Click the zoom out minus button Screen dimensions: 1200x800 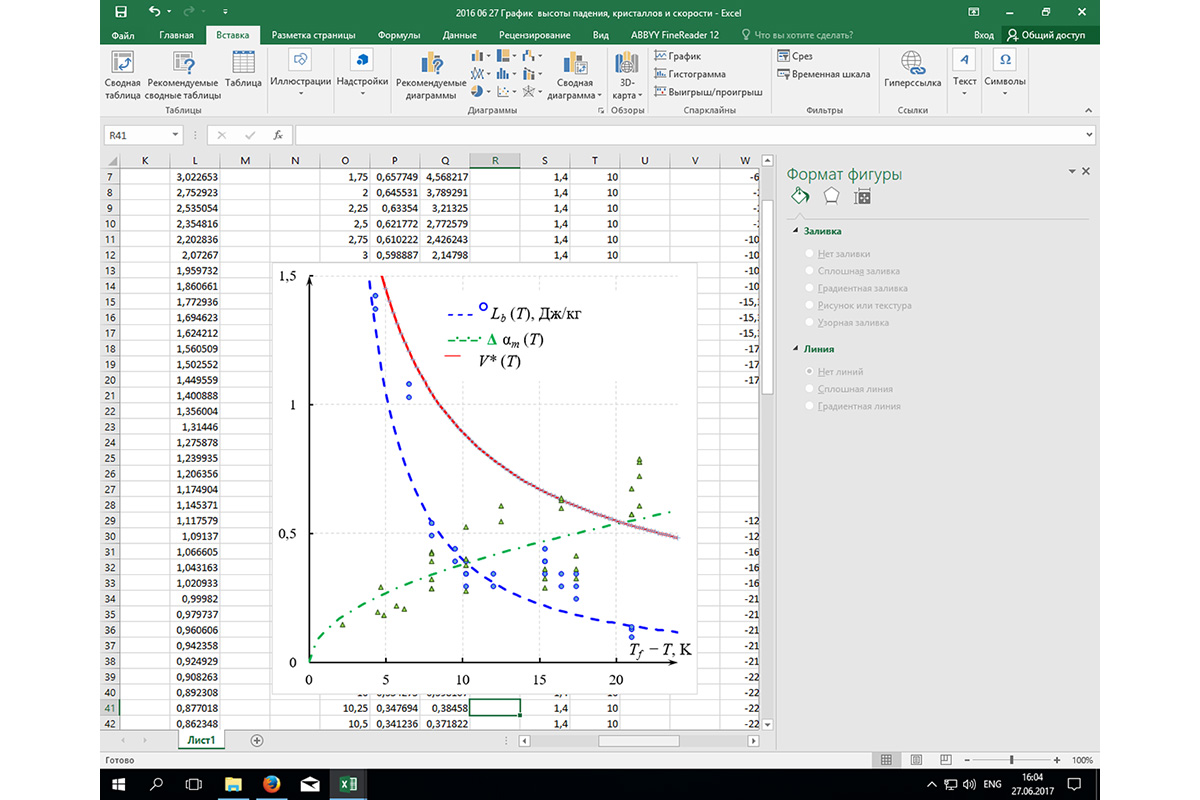click(x=965, y=761)
